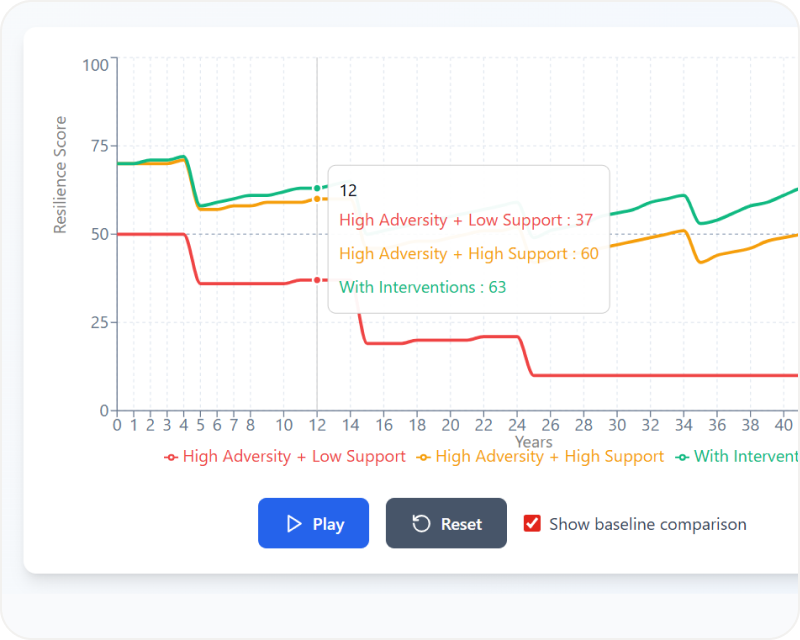Hide the High Adversity + High Support line
800x640 pixels.
point(551,457)
